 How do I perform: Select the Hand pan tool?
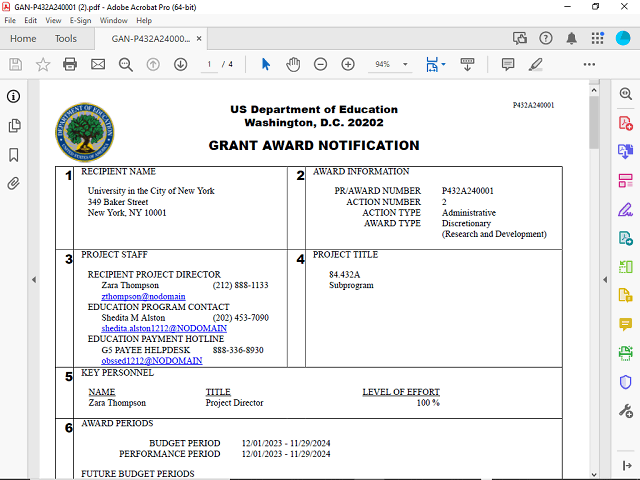293,64
